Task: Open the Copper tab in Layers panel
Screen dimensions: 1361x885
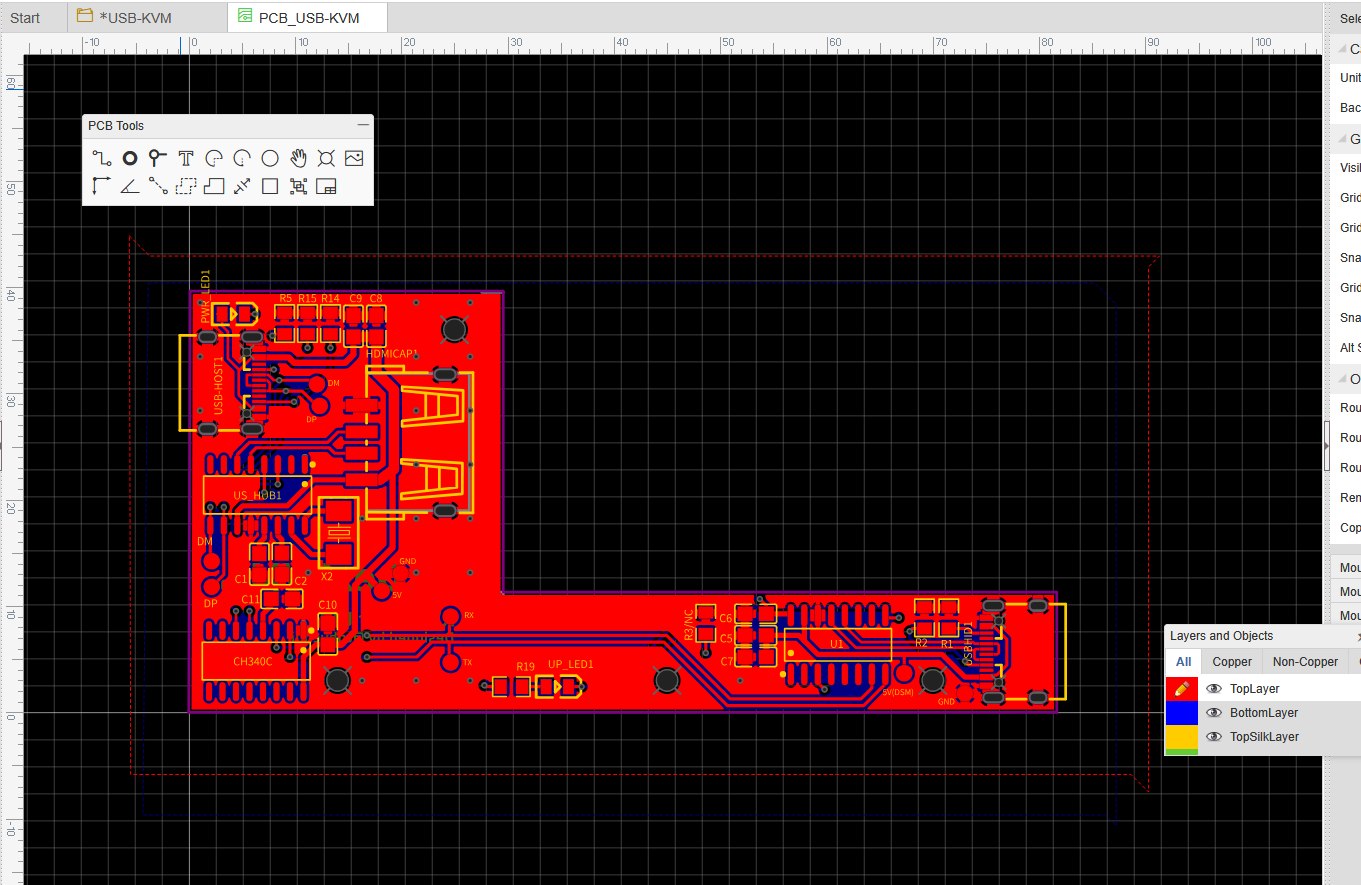Action: 1232,662
